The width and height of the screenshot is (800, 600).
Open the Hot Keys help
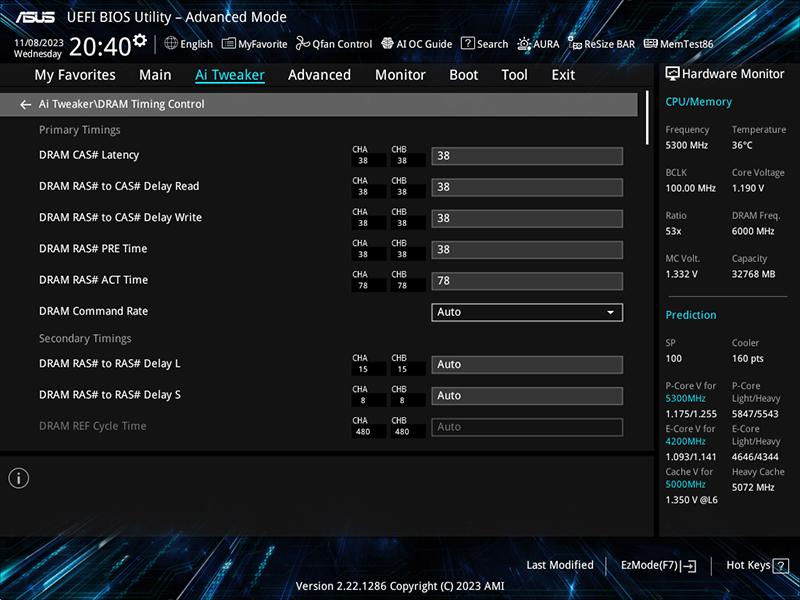[757, 565]
